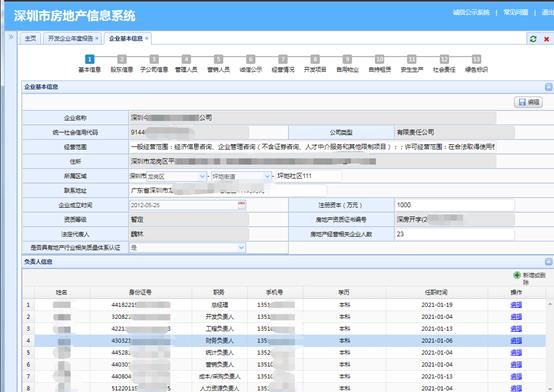
Task: Collapse the 负责人信息 panel
Action: [x=548, y=262]
